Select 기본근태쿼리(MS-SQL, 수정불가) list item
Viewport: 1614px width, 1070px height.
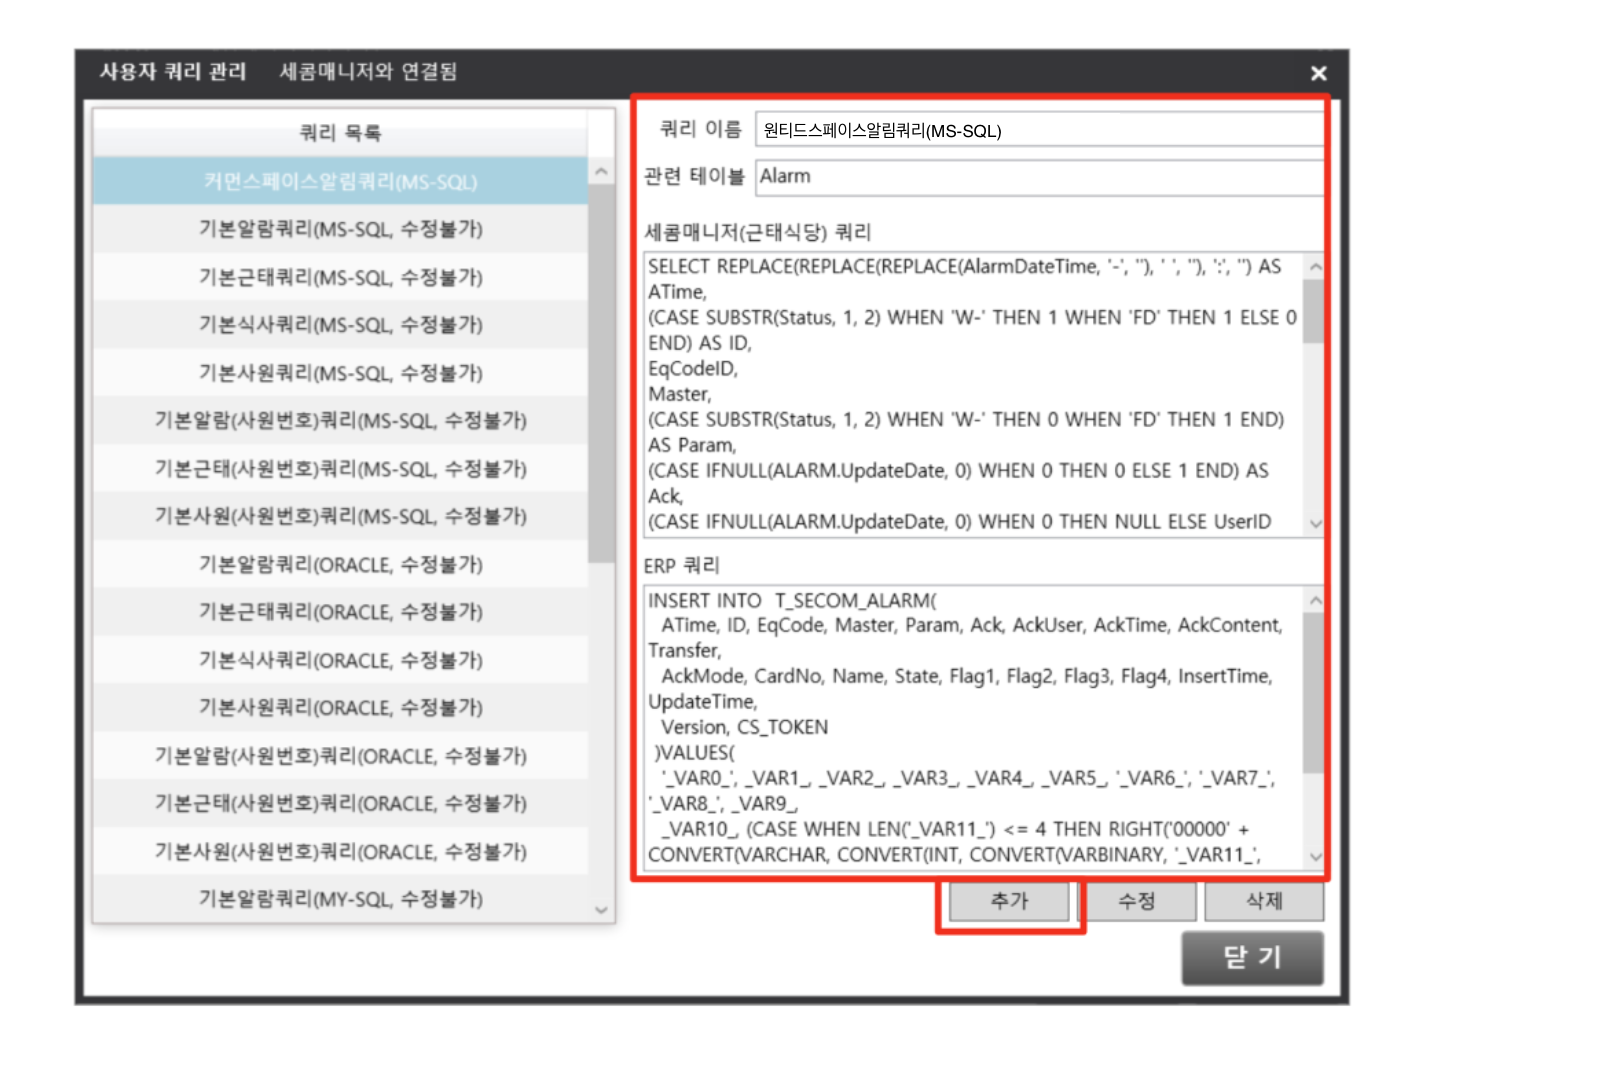[340, 277]
